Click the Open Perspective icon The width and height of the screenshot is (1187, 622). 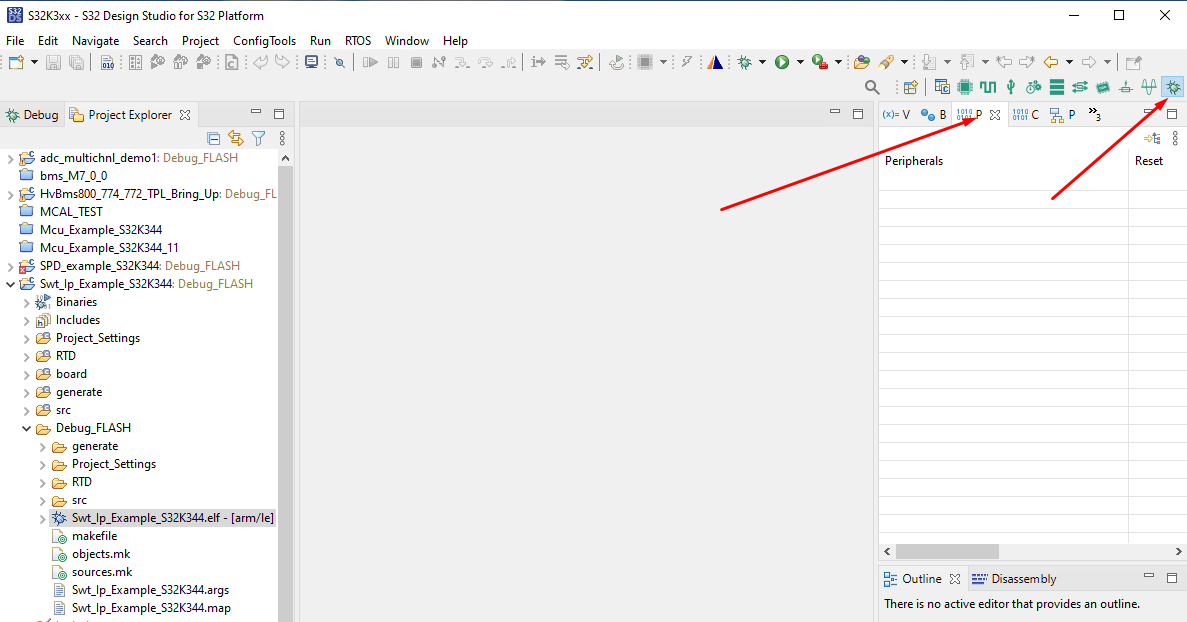[x=911, y=88]
